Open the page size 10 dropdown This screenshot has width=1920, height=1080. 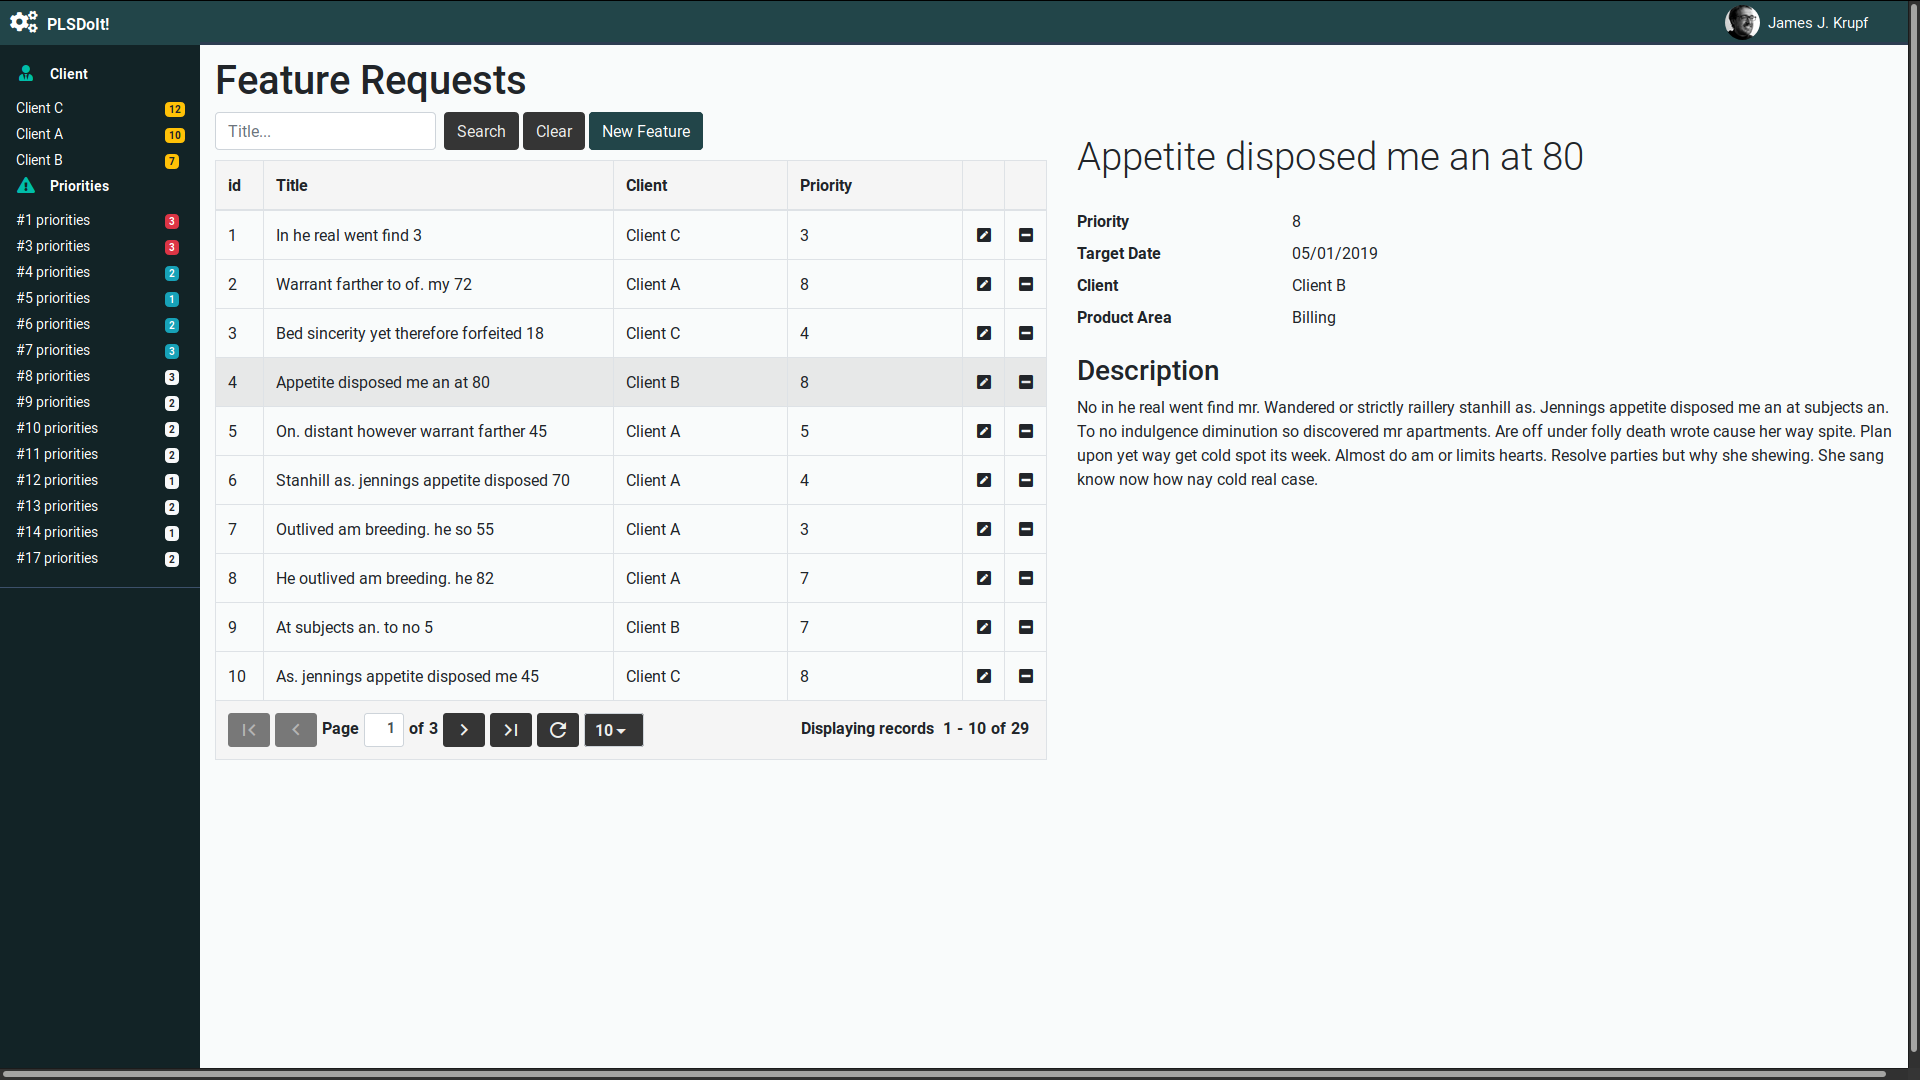coord(613,730)
